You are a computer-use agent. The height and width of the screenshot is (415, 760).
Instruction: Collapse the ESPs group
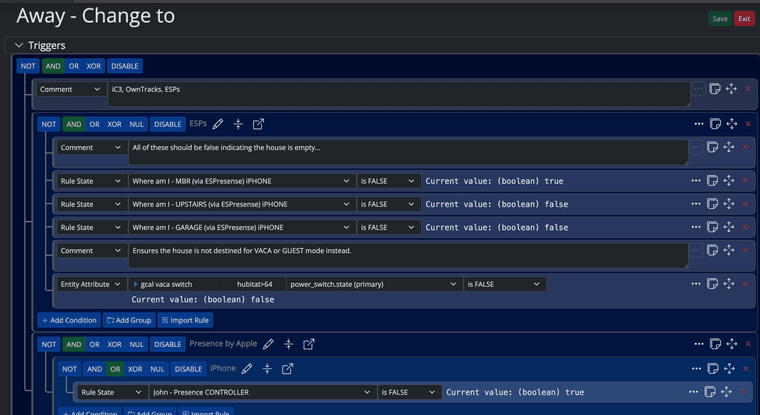(238, 124)
